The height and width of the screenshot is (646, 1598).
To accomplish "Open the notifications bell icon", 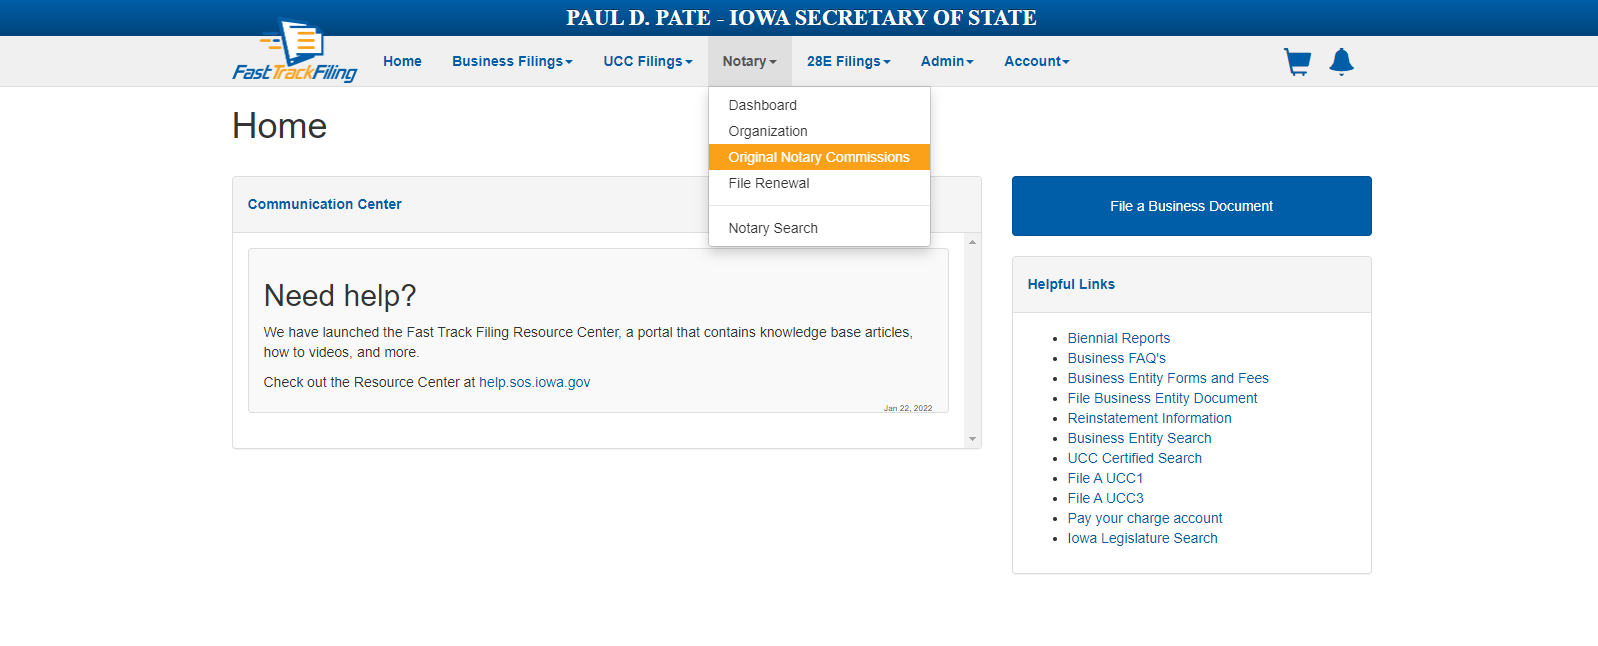I will pyautogui.click(x=1342, y=62).
